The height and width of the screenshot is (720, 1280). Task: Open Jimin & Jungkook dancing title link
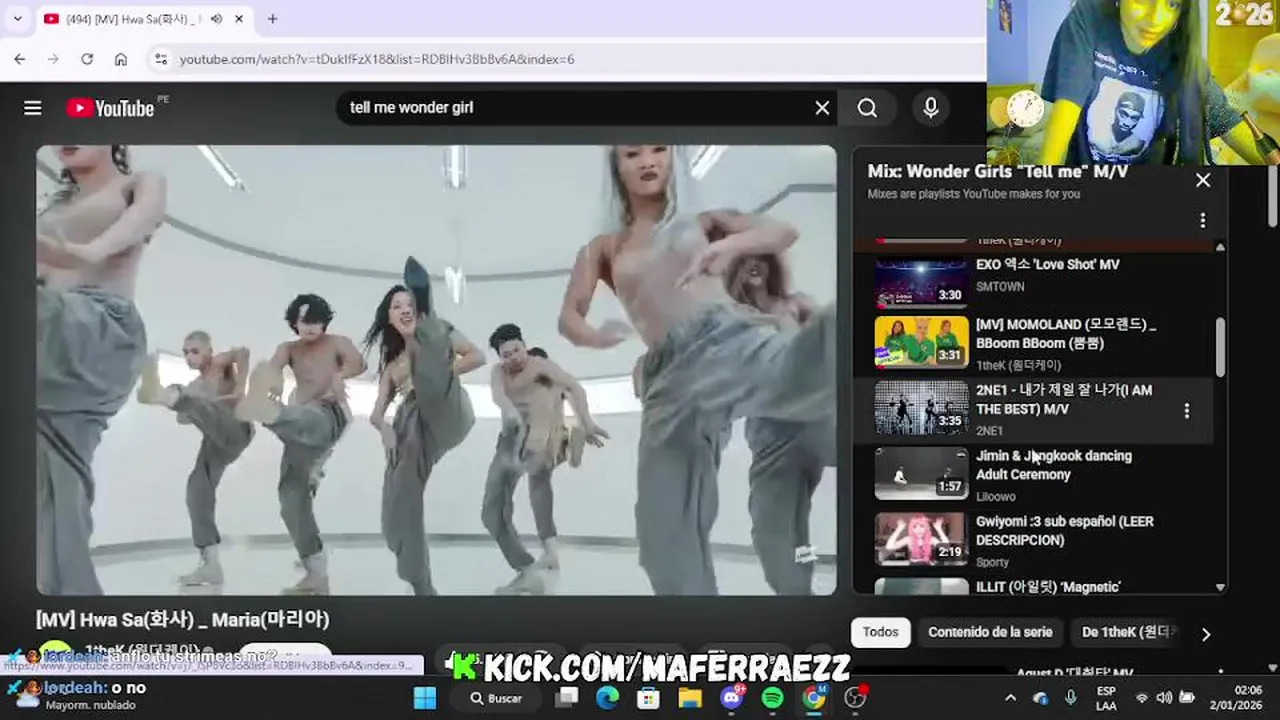click(1054, 465)
